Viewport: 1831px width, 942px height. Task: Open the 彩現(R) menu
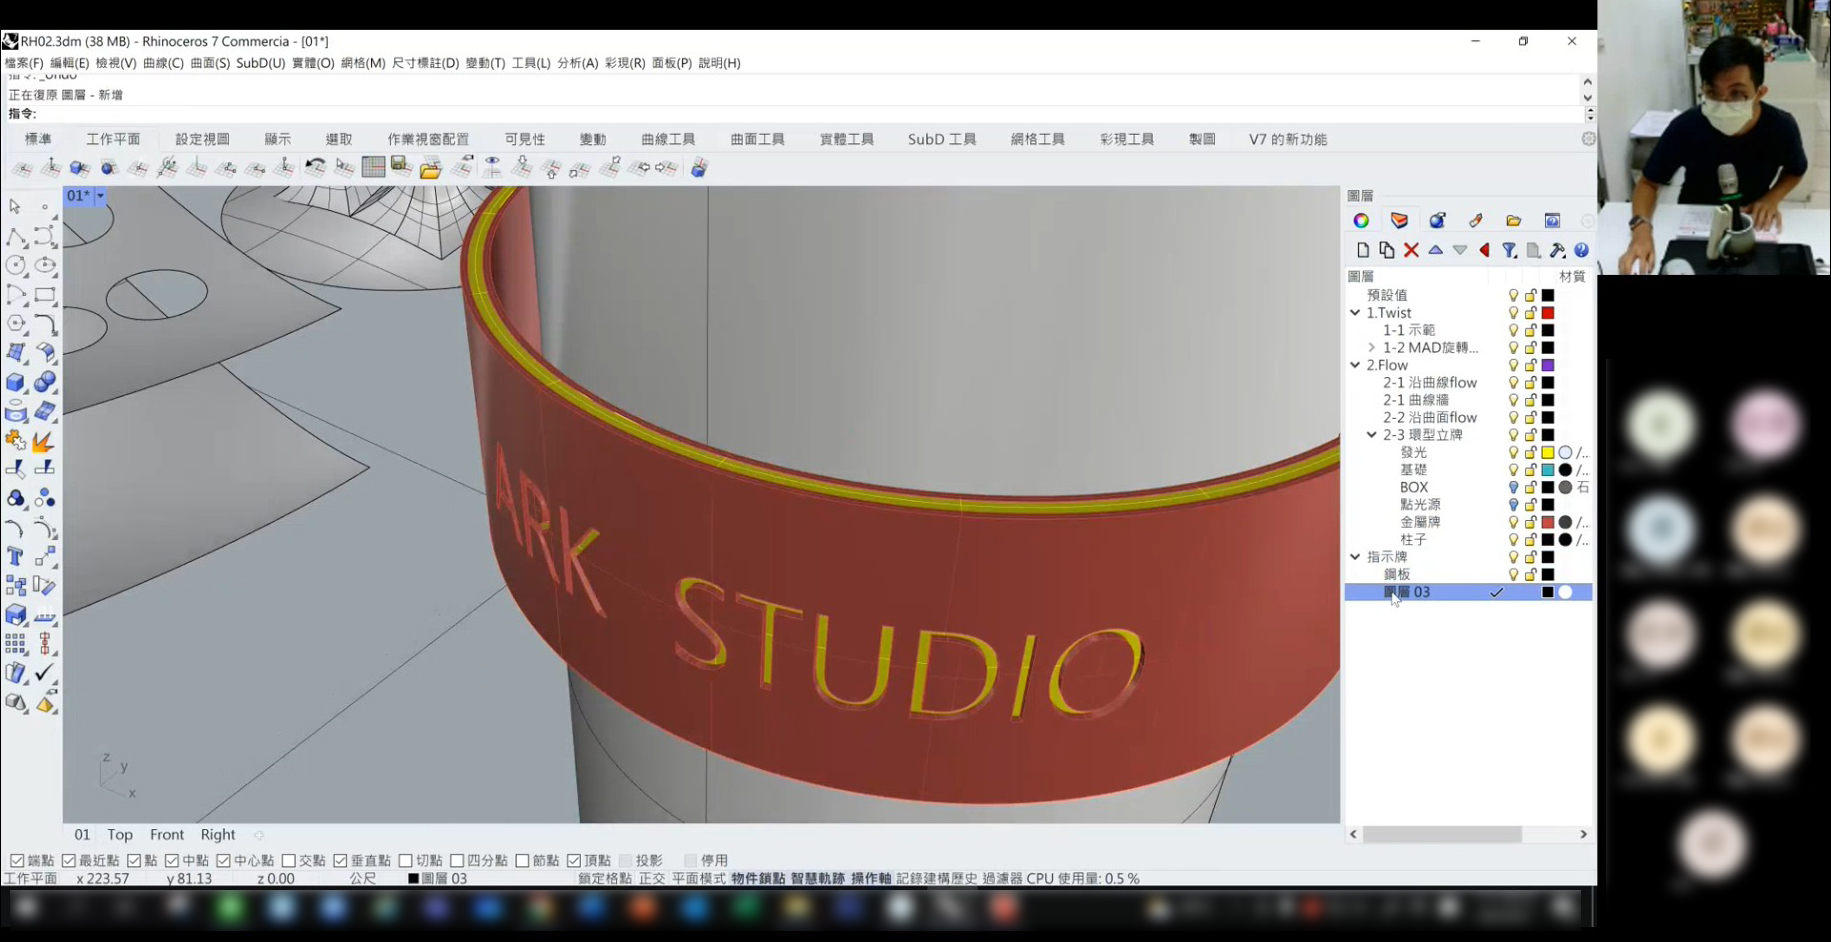[625, 63]
